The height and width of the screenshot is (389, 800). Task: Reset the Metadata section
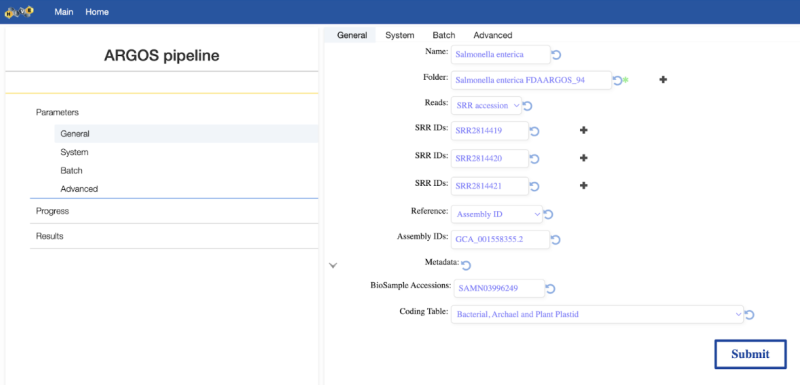coord(466,265)
